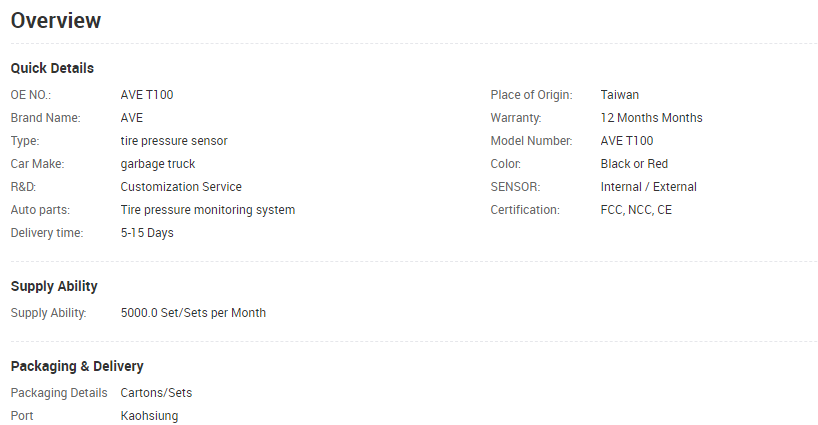
Task: Select the Tire pressure monitoring system text
Action: [208, 210]
